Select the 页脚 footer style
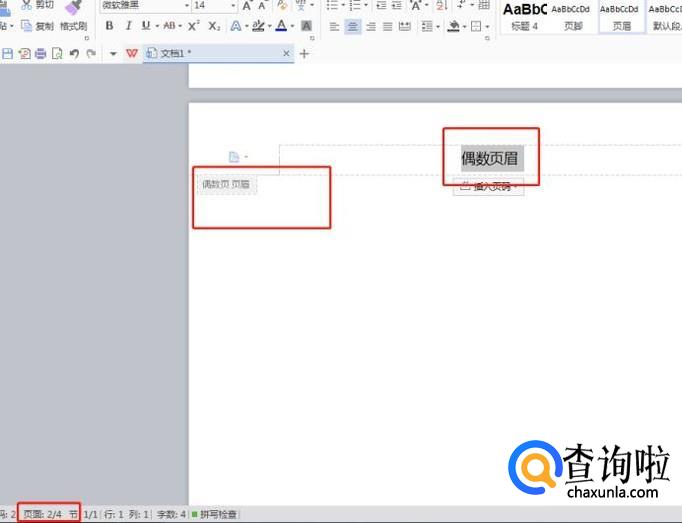The image size is (682, 523). 572,16
